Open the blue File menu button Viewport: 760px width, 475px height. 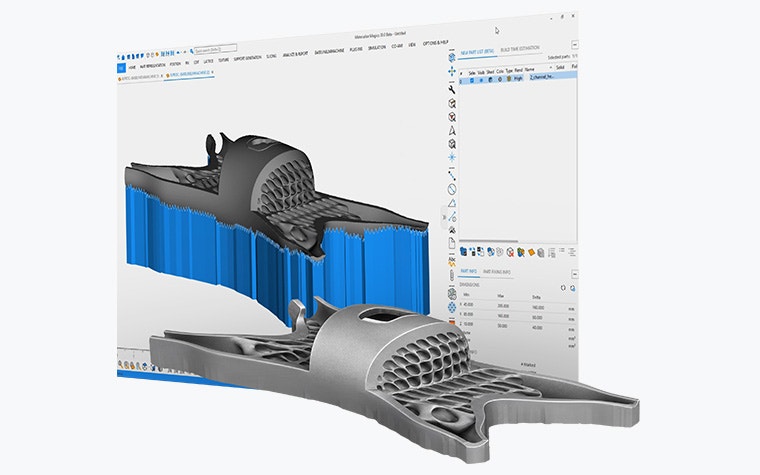122,68
